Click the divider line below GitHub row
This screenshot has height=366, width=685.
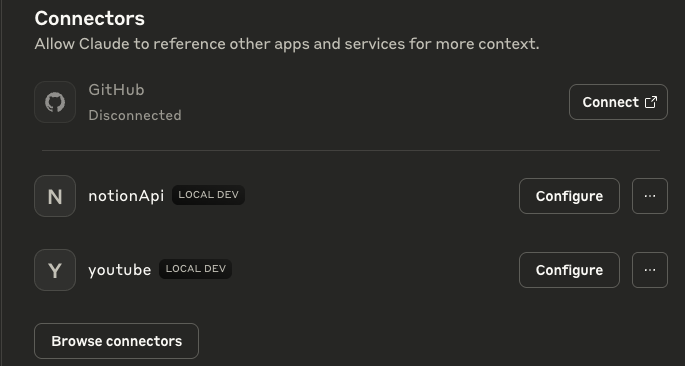point(351,150)
